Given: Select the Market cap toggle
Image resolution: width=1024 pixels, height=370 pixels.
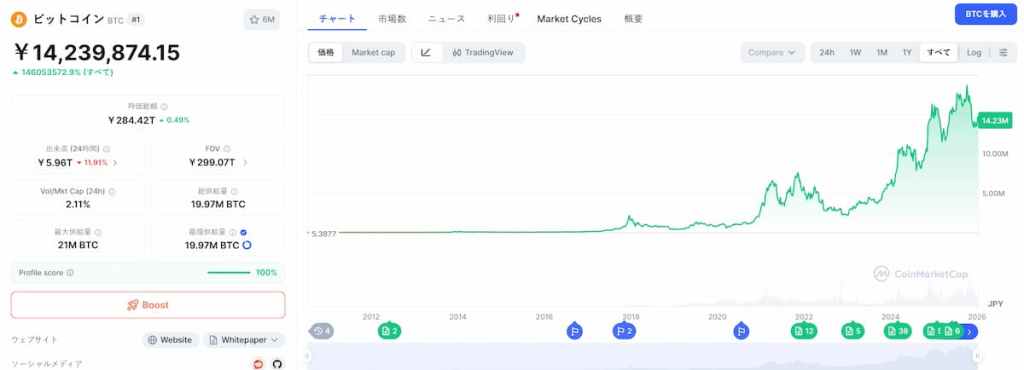Looking at the screenshot, I should click(374, 53).
